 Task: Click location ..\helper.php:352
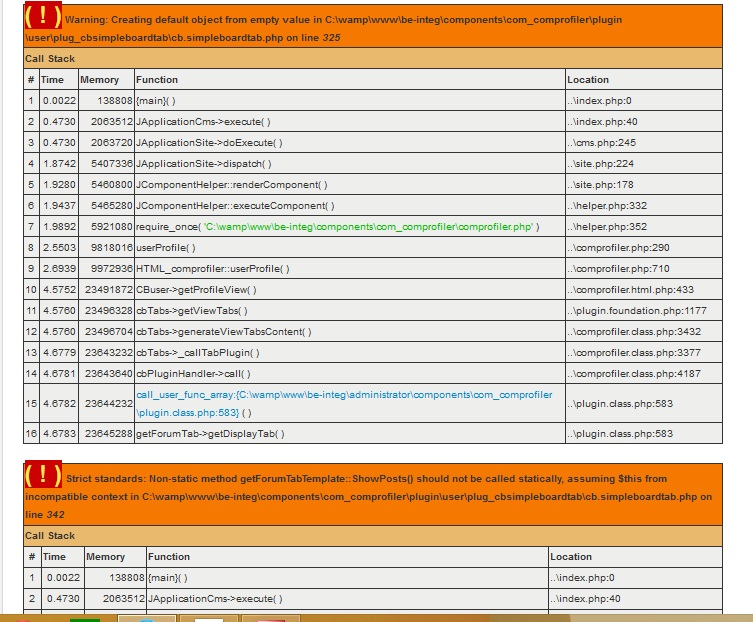[607, 227]
